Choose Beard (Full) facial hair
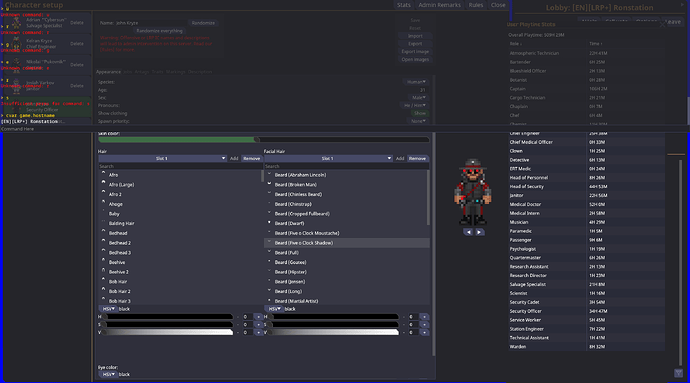This screenshot has height=383, width=690. 345,252
